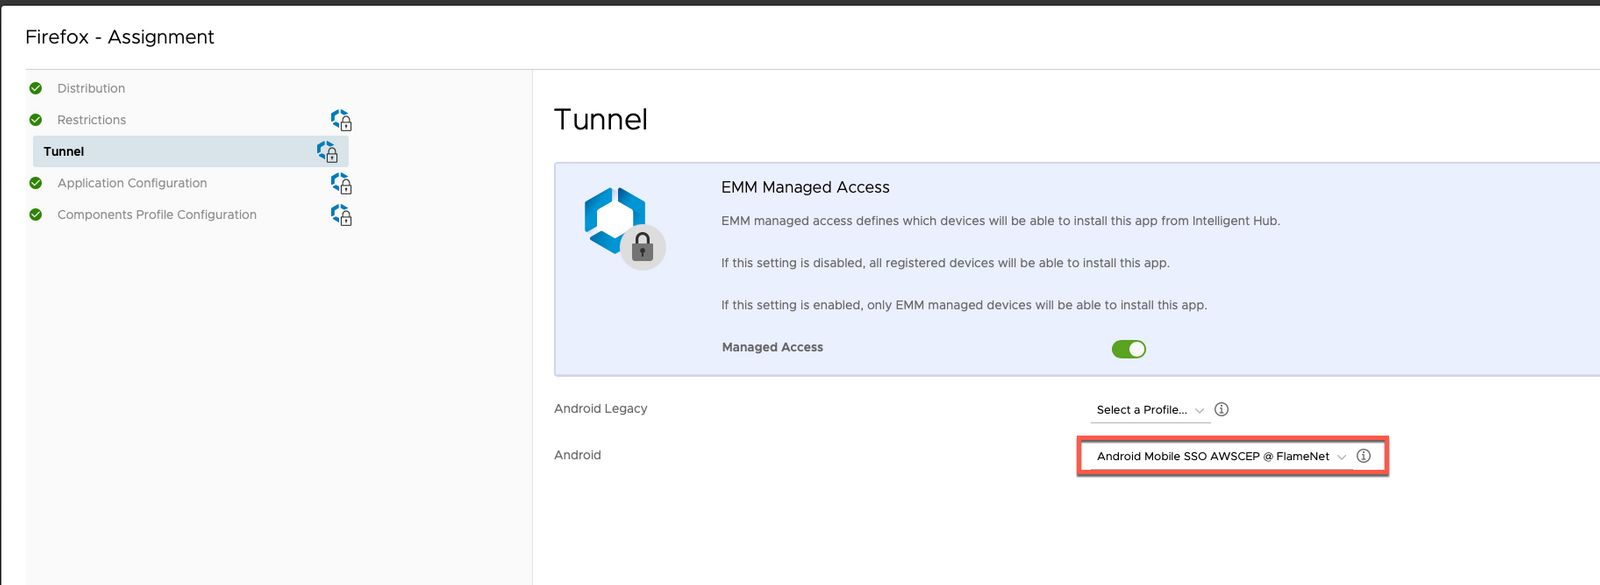This screenshot has height=585, width=1600.
Task: Click the info icon beside Android profile dropdown
Action: tap(1363, 455)
